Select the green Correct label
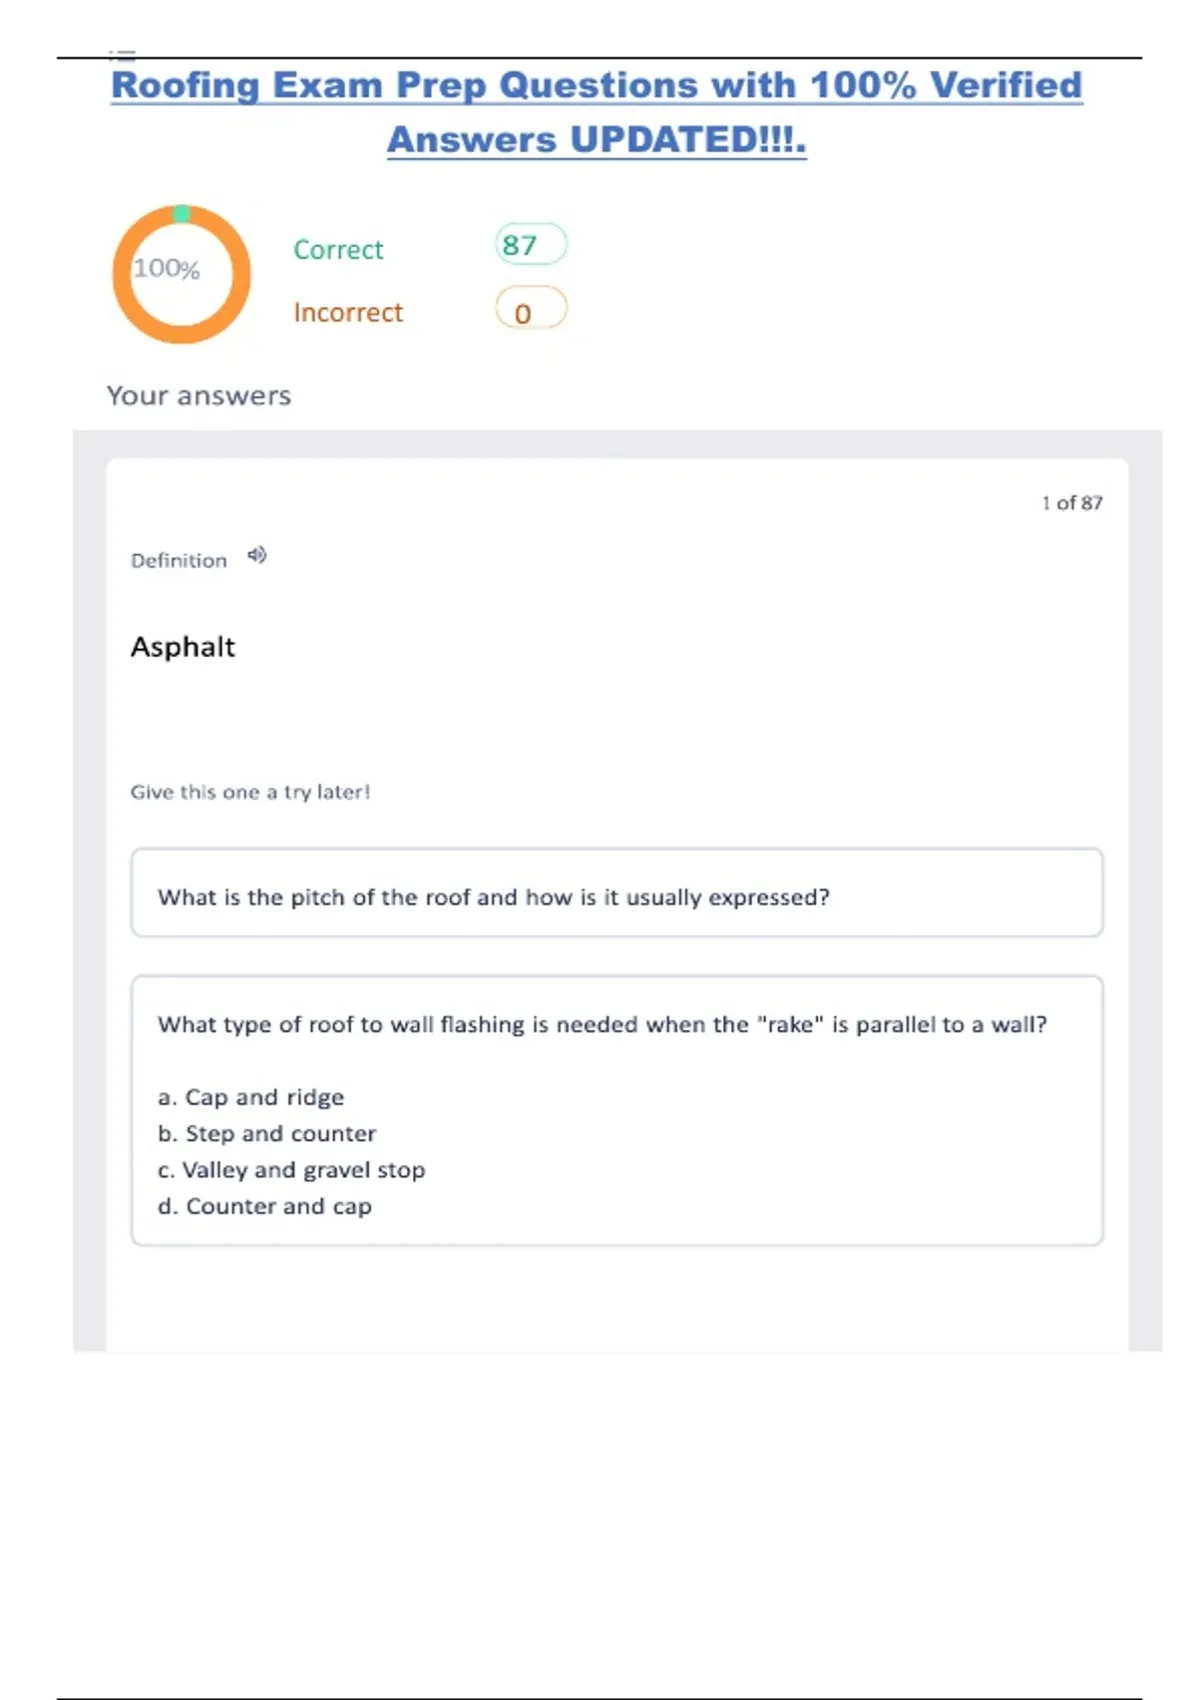 pos(338,249)
